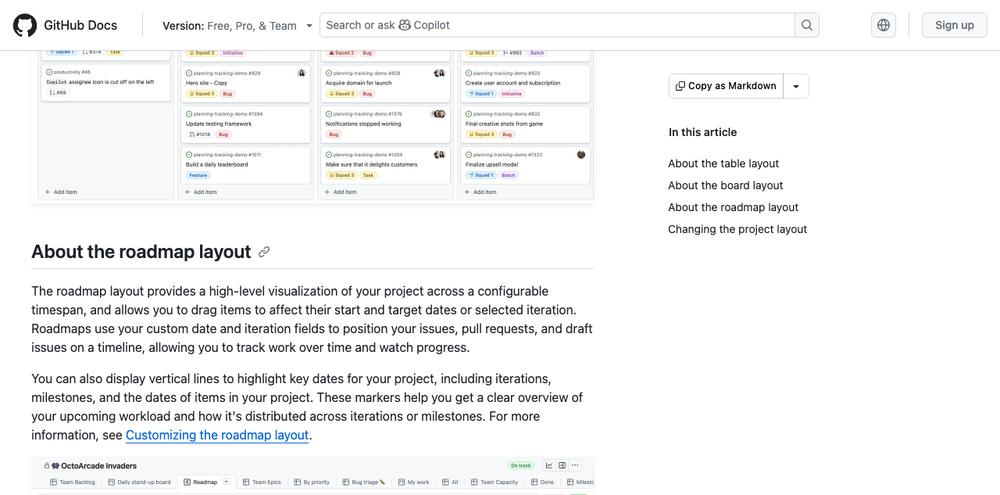The width and height of the screenshot is (1000, 495).
Task: Expand the Version: Free, Pro, & Team dropdown
Action: [237, 26]
